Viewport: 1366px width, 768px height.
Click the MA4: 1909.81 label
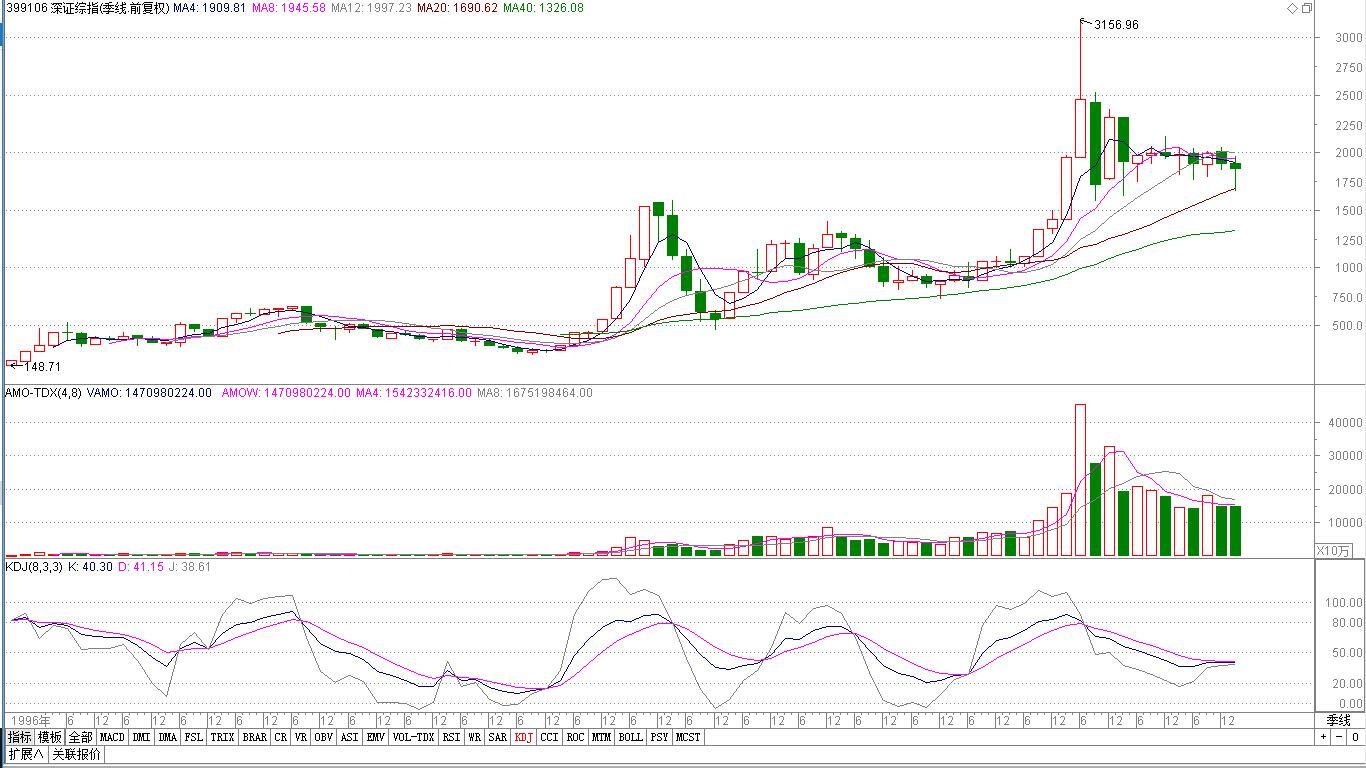point(208,8)
